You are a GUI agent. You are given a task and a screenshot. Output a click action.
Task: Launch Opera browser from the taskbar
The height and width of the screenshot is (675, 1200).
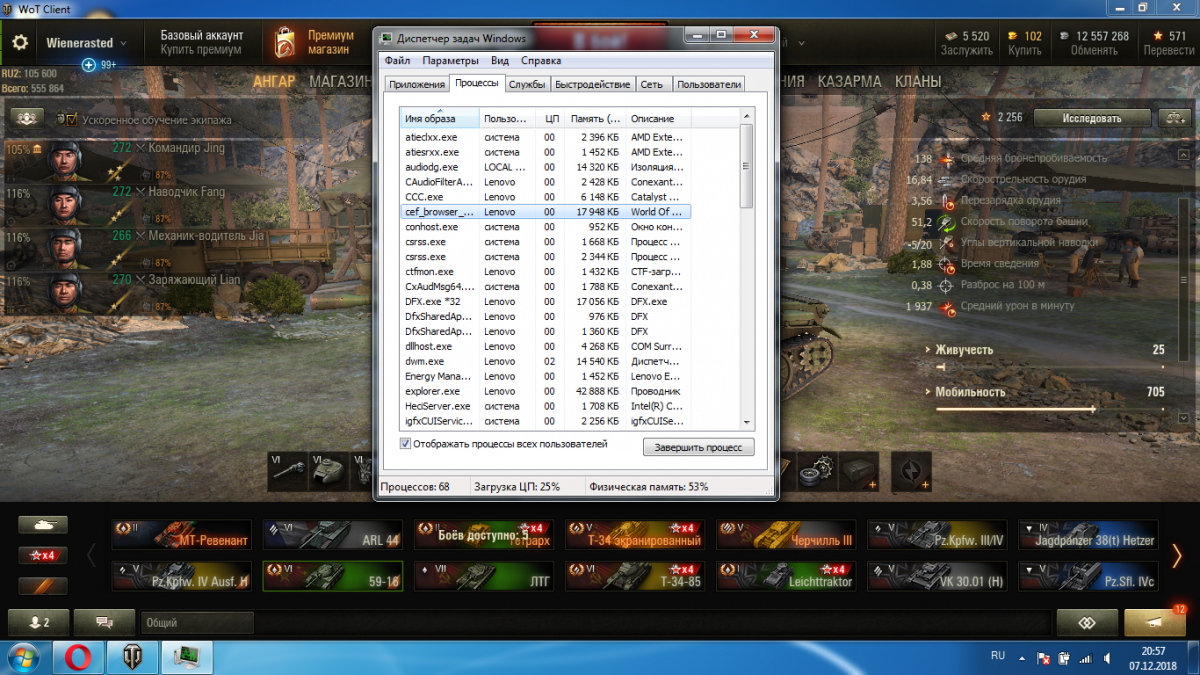tap(79, 656)
